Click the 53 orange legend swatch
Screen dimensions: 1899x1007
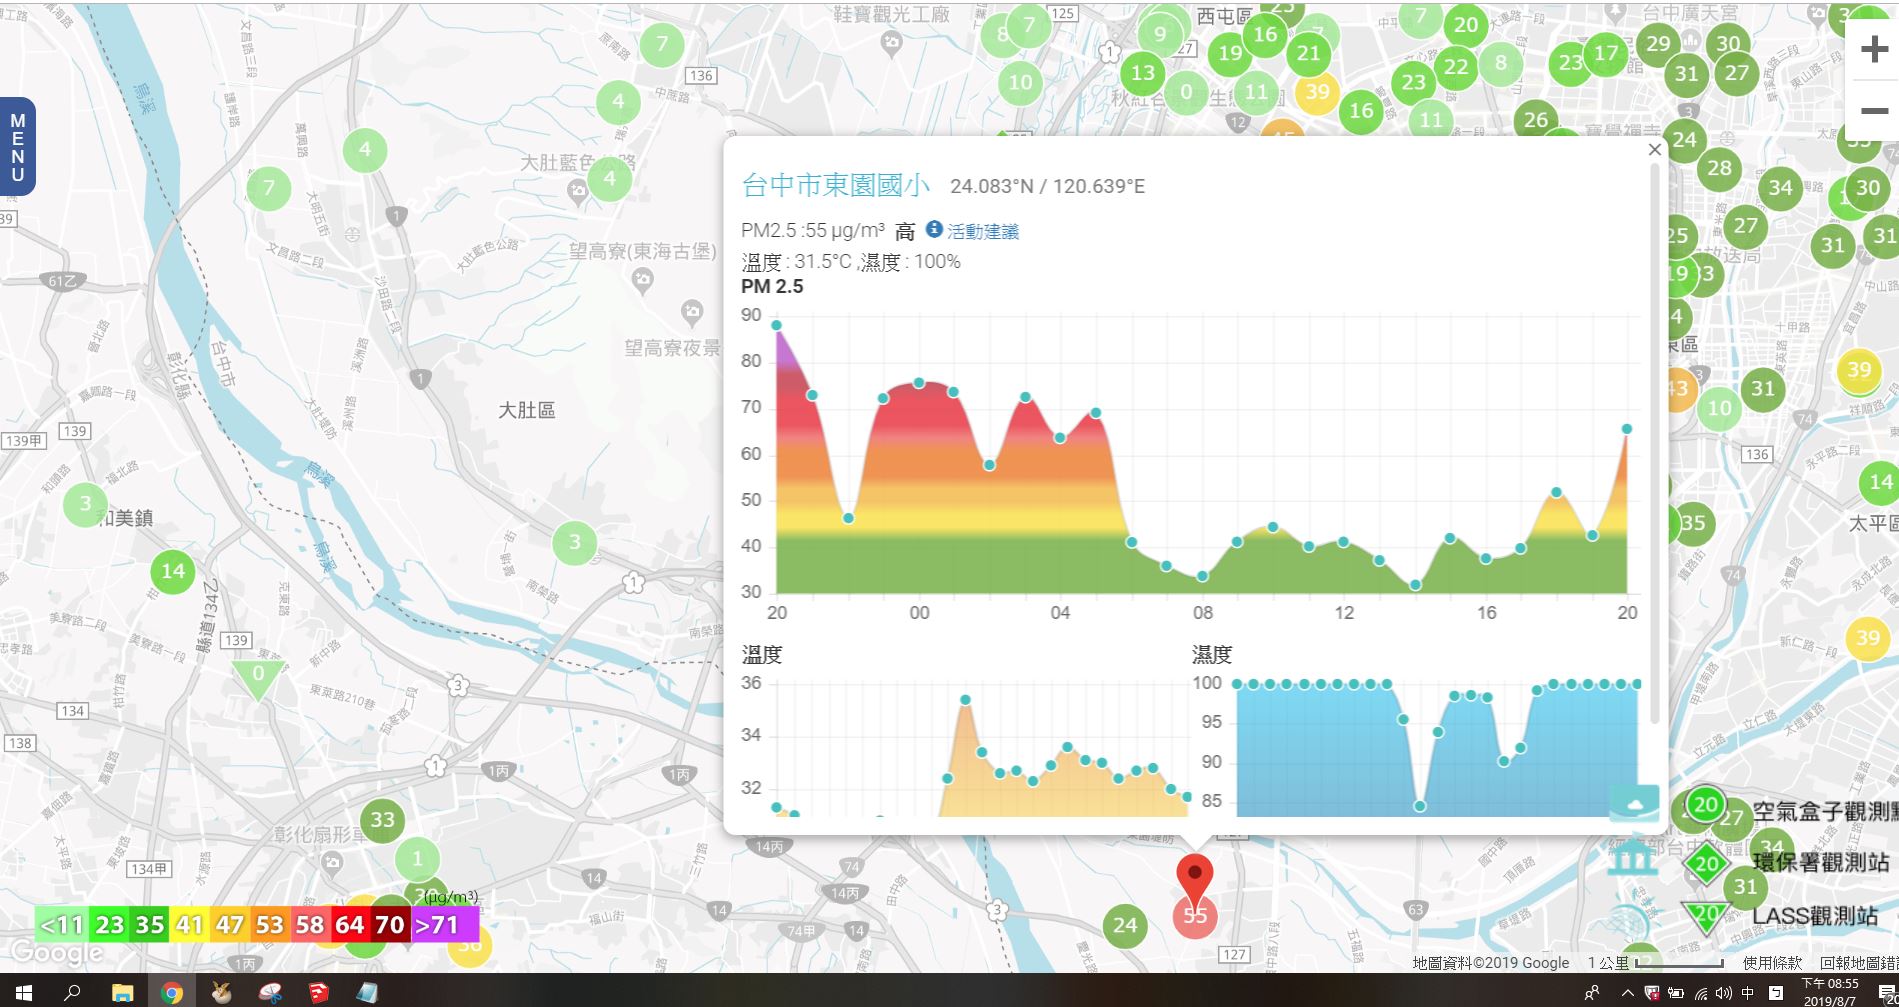click(270, 925)
